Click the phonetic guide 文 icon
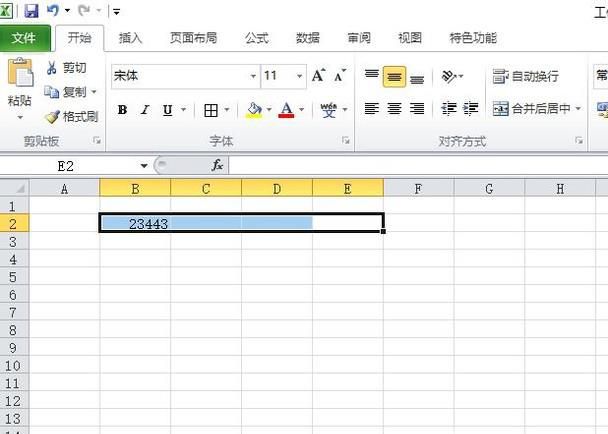The width and height of the screenshot is (608, 434). 329,110
